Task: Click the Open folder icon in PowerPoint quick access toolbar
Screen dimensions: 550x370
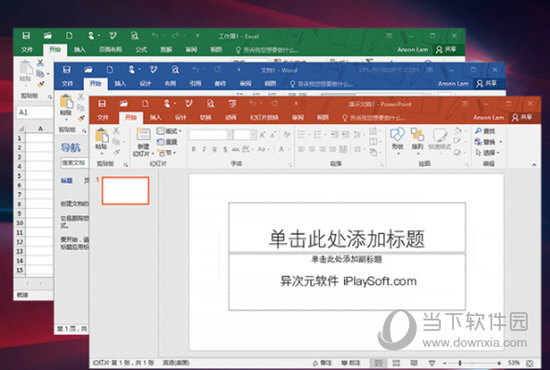Action: [123, 103]
